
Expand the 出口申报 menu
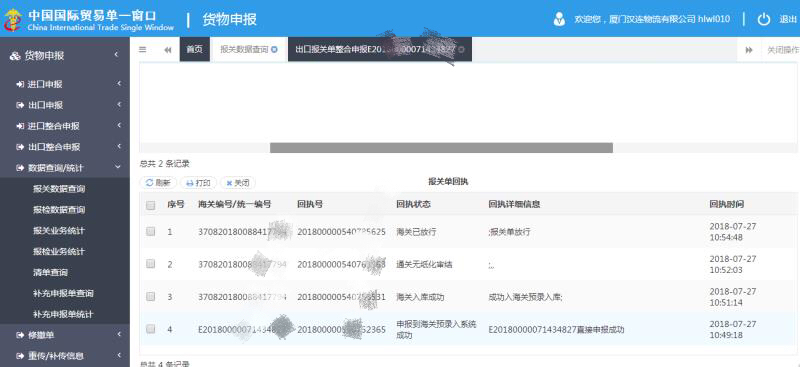pos(65,105)
